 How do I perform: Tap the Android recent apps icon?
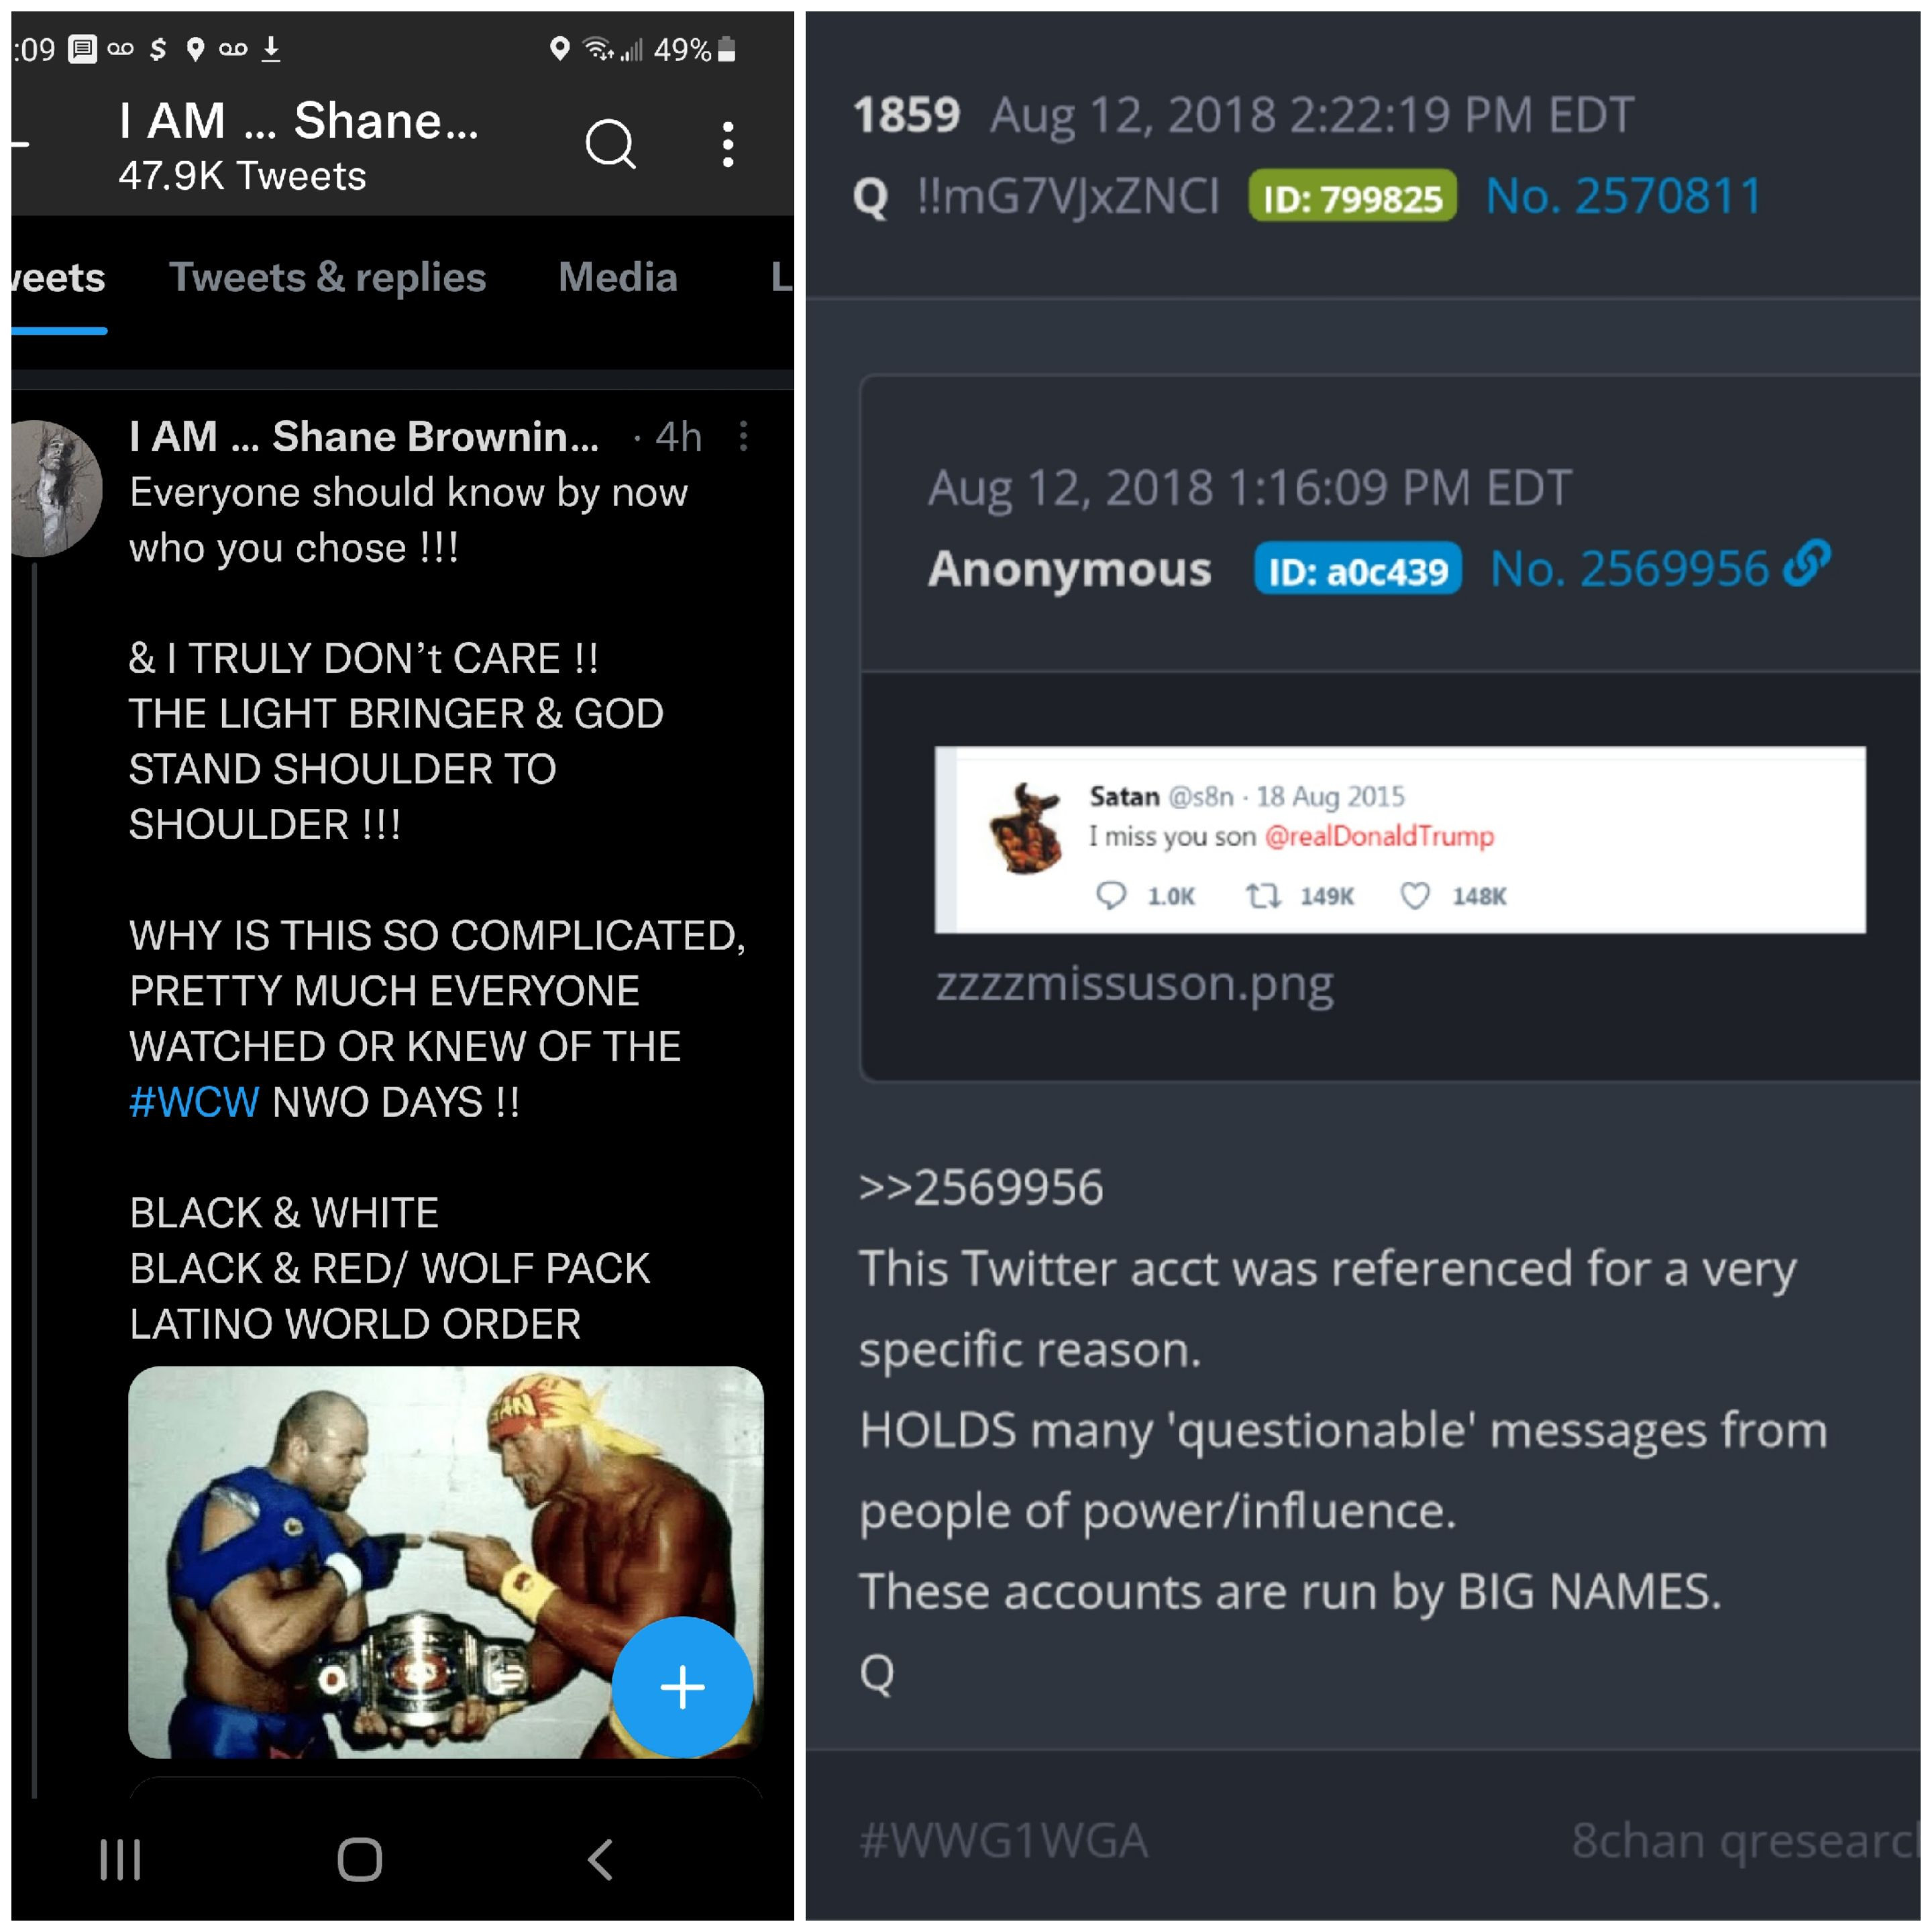click(x=120, y=1860)
